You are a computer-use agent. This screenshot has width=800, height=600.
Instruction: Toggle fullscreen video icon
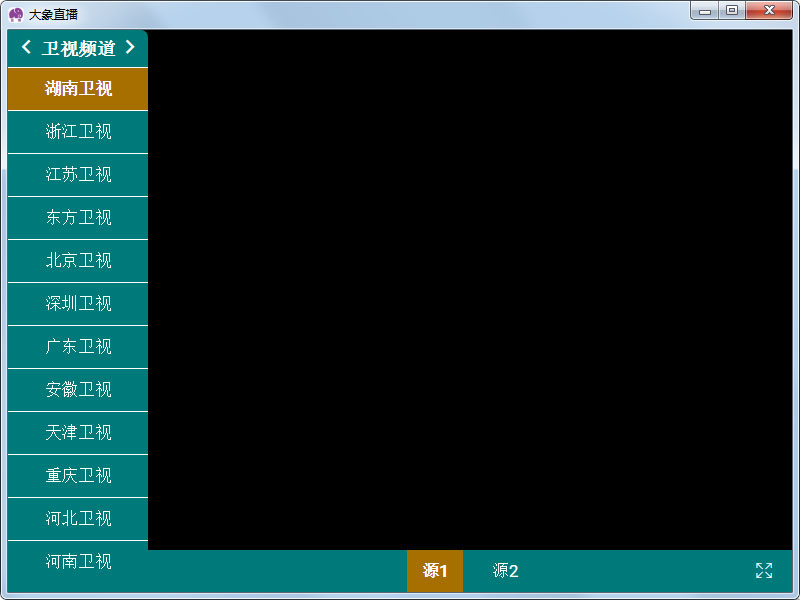(764, 570)
